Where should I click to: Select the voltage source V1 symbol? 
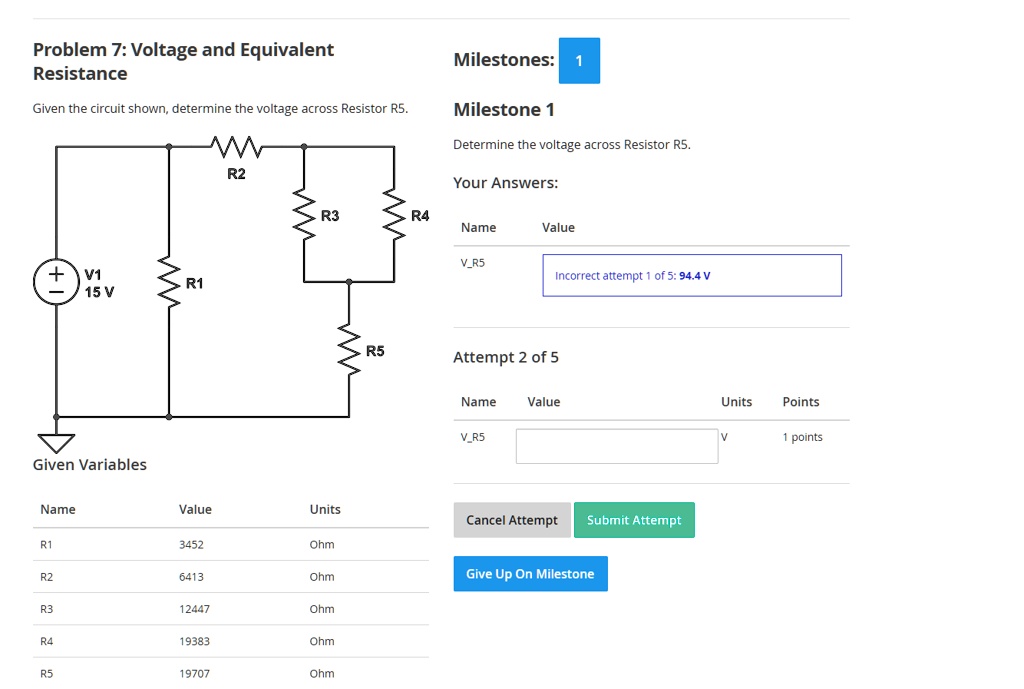tap(56, 281)
